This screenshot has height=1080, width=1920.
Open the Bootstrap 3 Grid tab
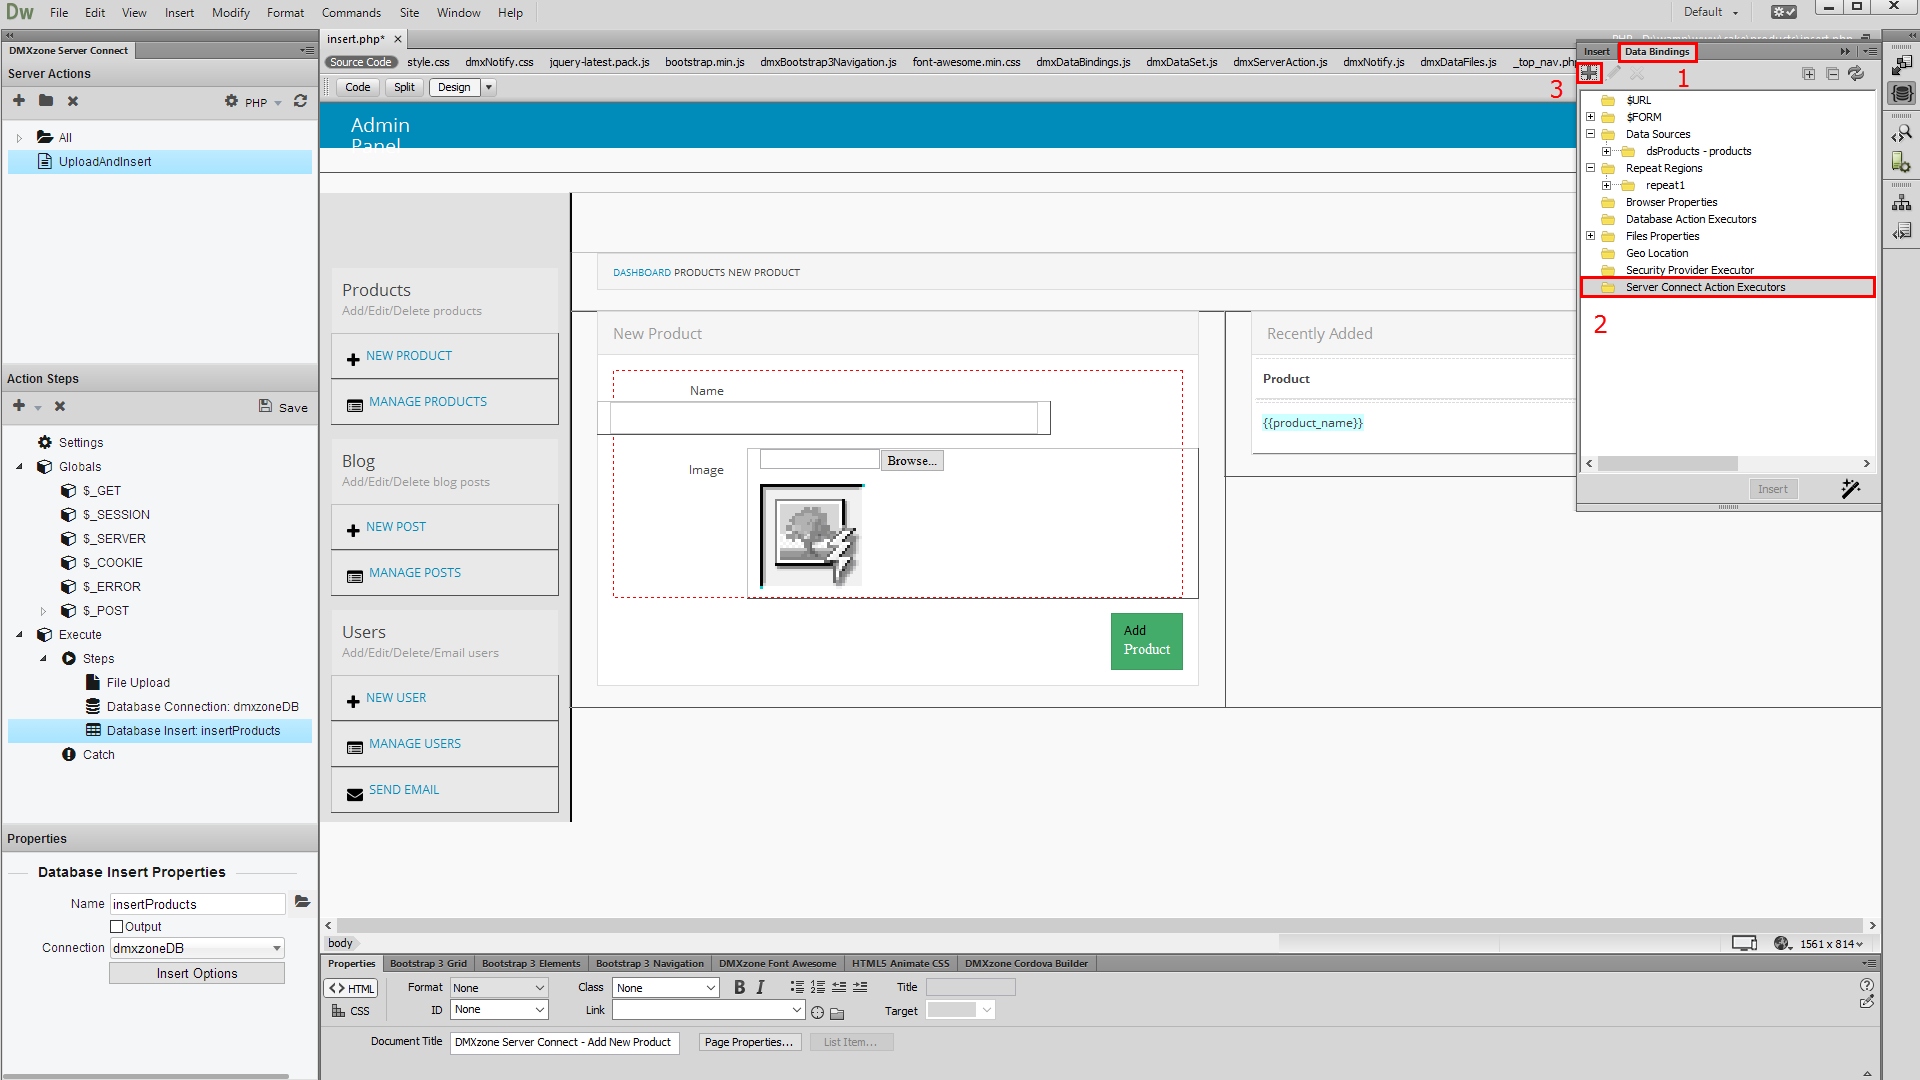[x=428, y=964]
